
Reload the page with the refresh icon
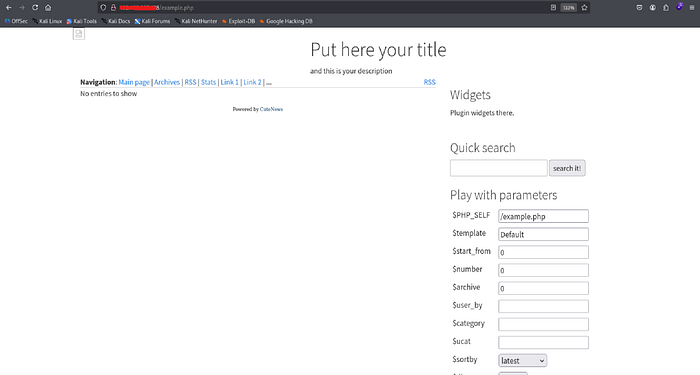[35, 8]
